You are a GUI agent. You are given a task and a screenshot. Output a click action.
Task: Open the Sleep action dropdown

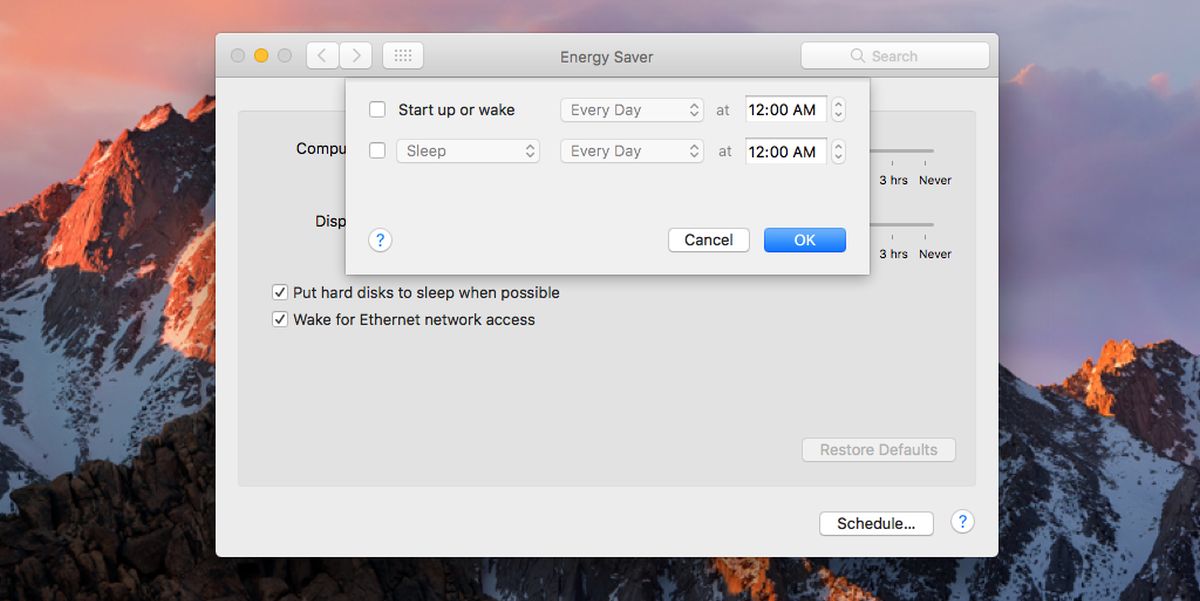pyautogui.click(x=468, y=151)
